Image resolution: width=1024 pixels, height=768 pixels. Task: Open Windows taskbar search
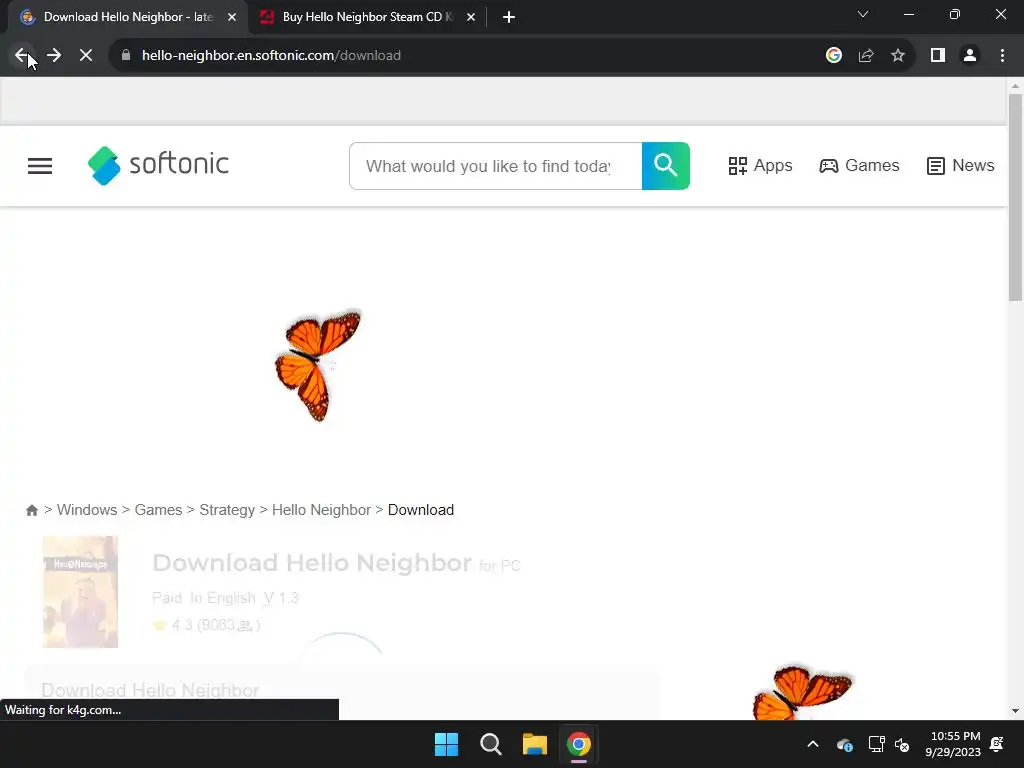490,744
